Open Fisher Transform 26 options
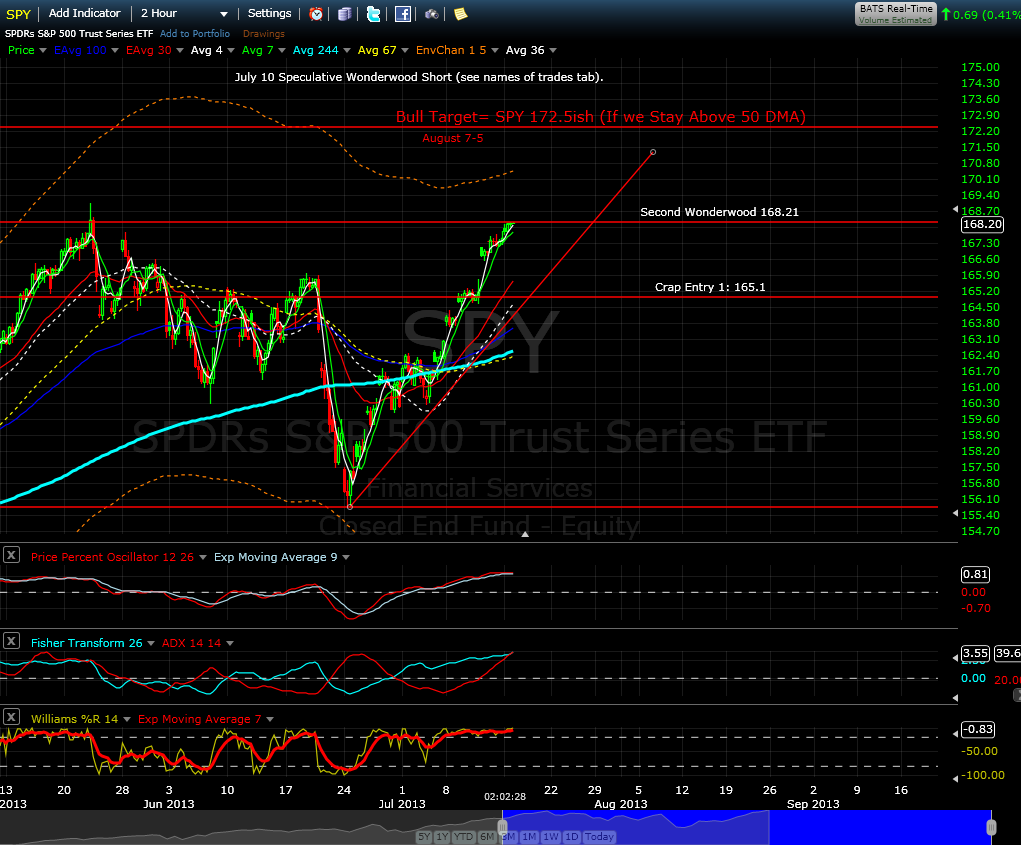Screen dimensions: 1021x845 tap(151, 643)
